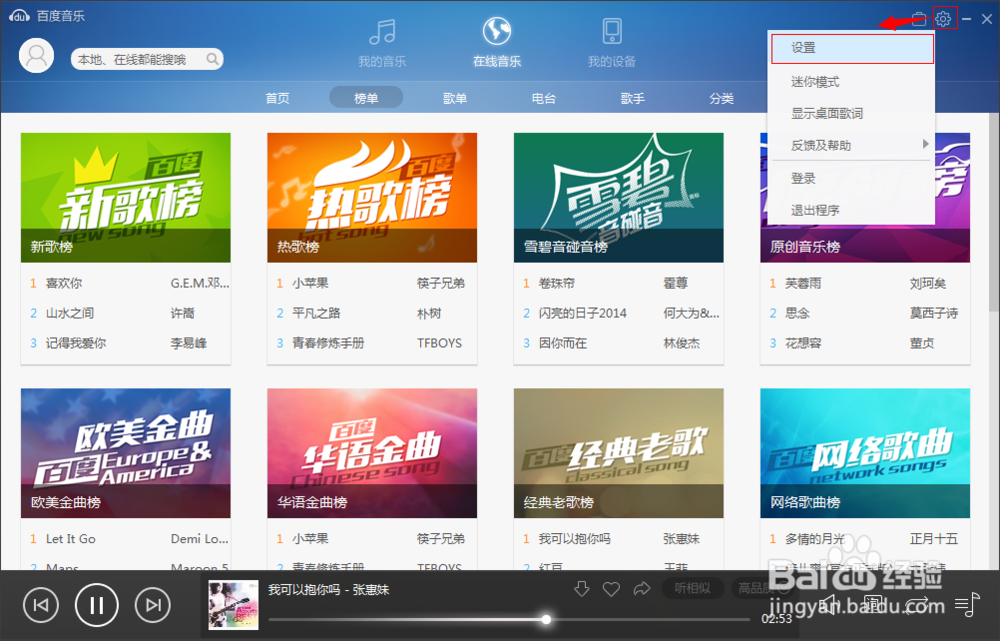The height and width of the screenshot is (641, 1000).
Task: Open the 在线音乐 globe tab
Action: tap(497, 43)
